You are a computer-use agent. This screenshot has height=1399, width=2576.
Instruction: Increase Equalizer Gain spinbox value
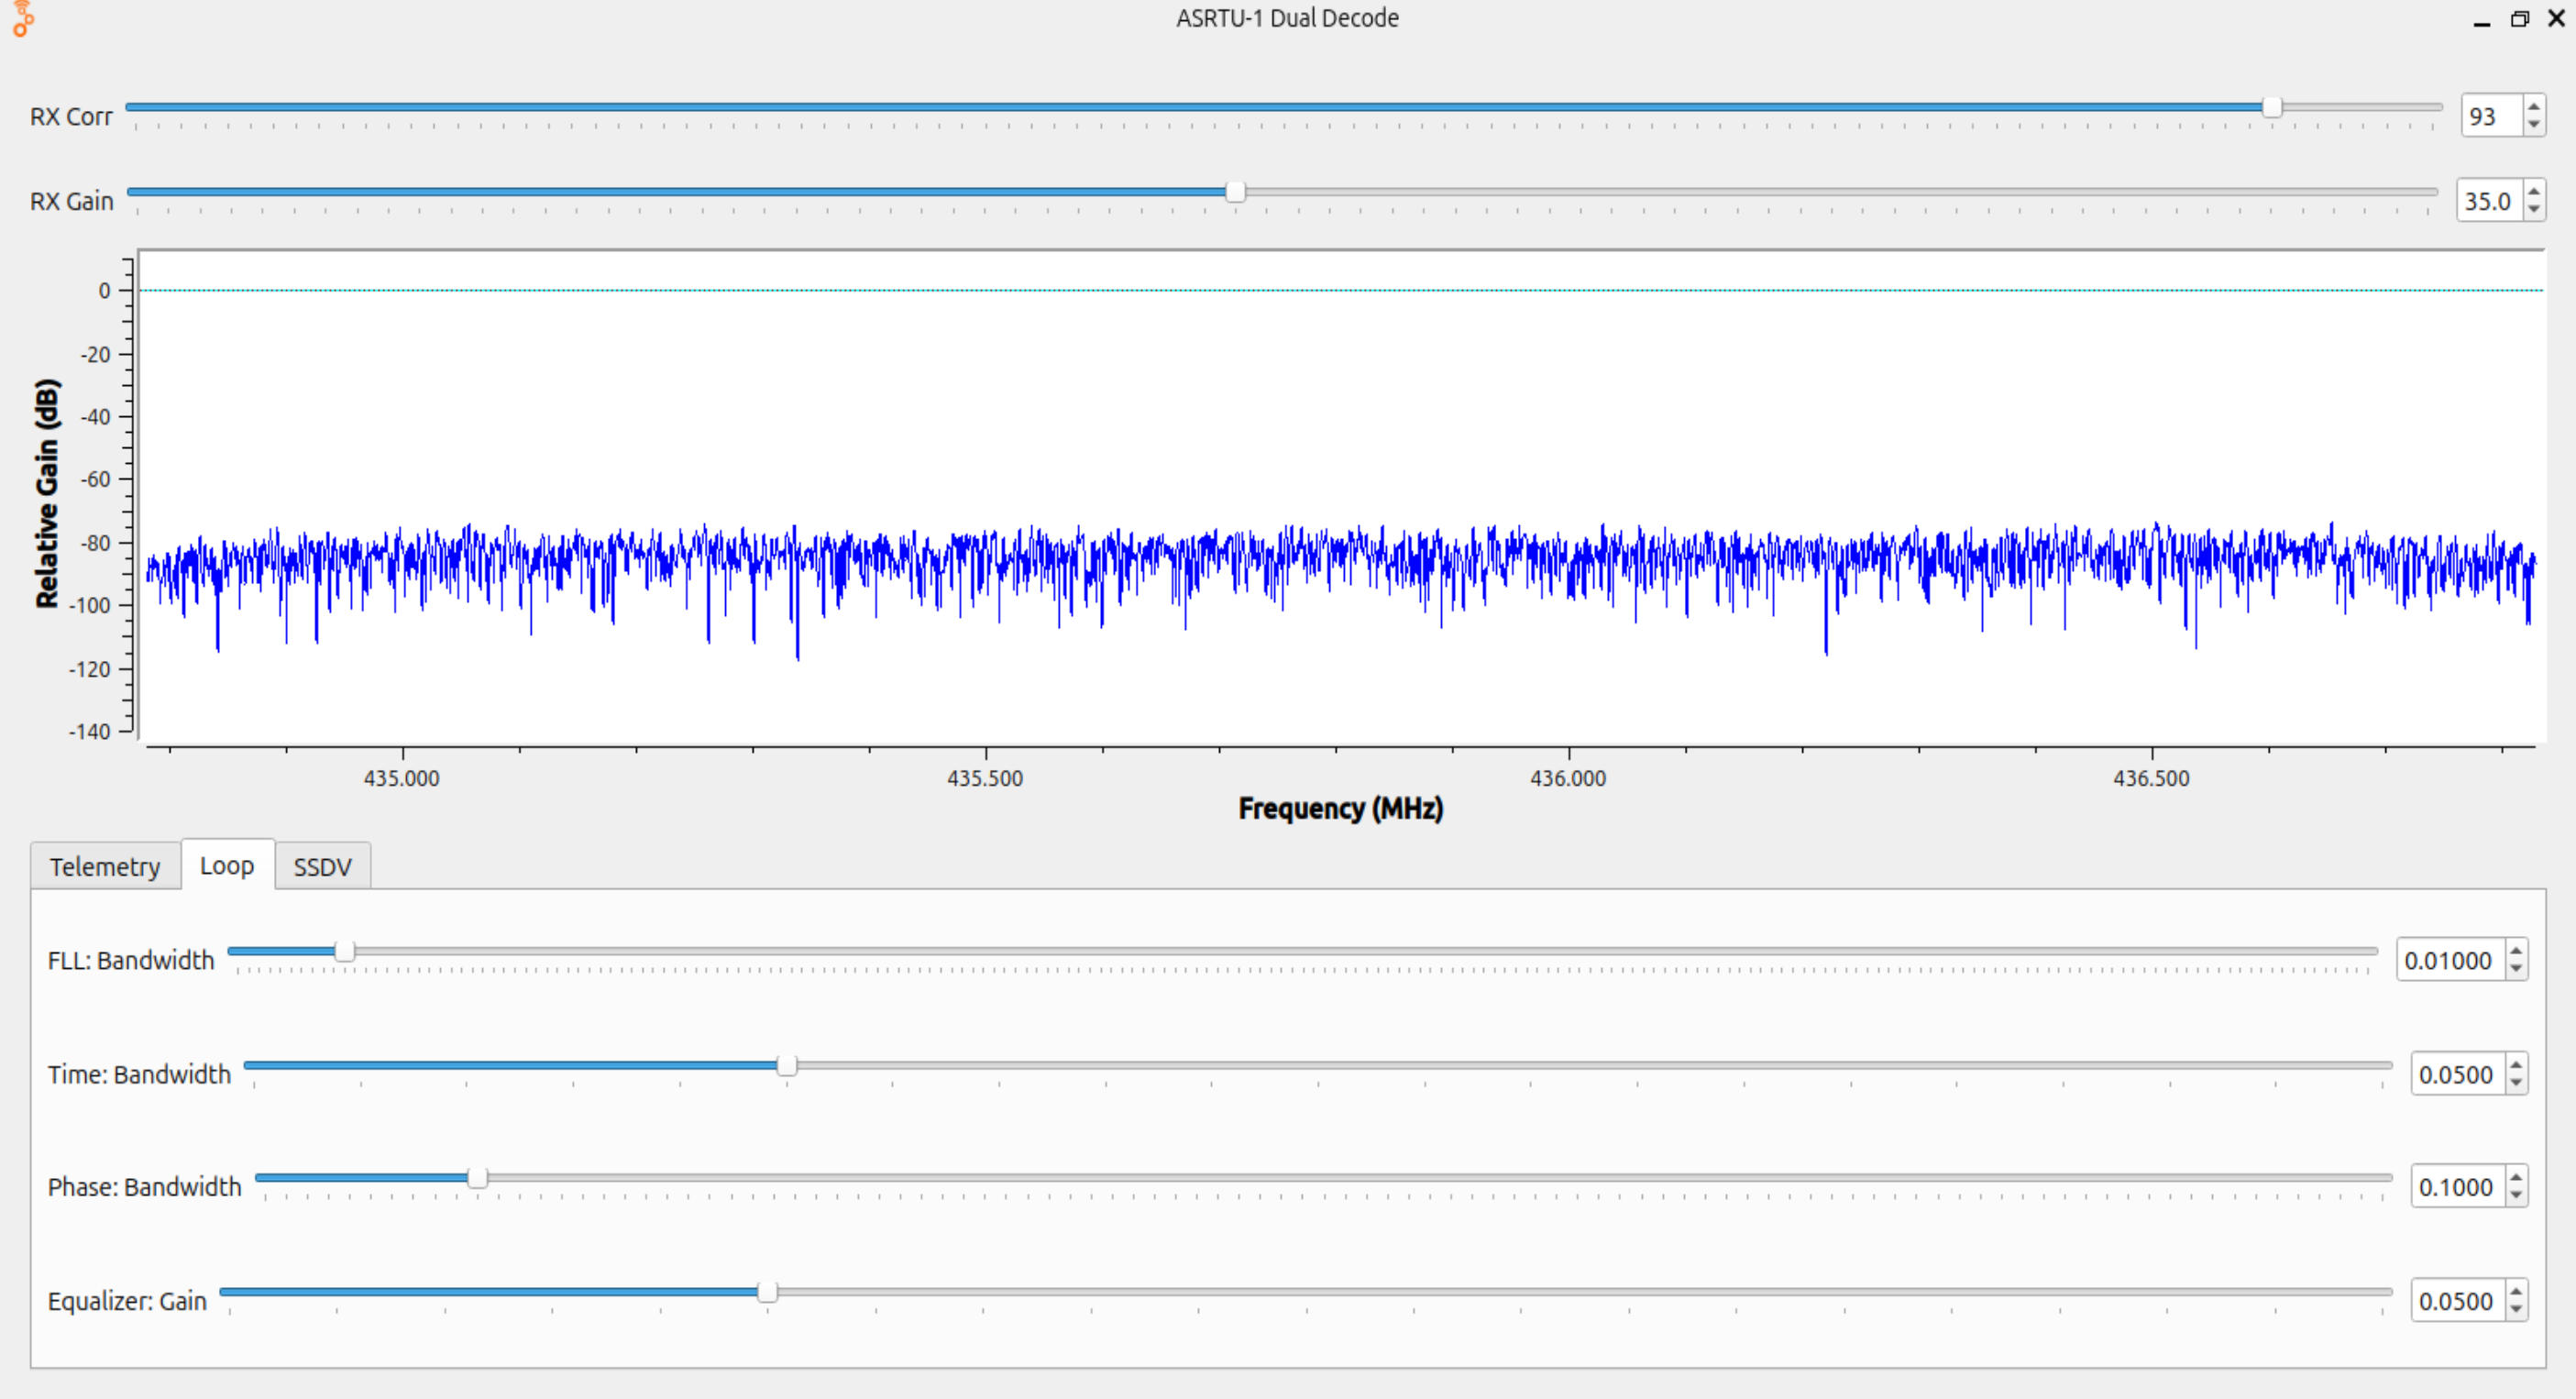pyautogui.click(x=2516, y=1292)
